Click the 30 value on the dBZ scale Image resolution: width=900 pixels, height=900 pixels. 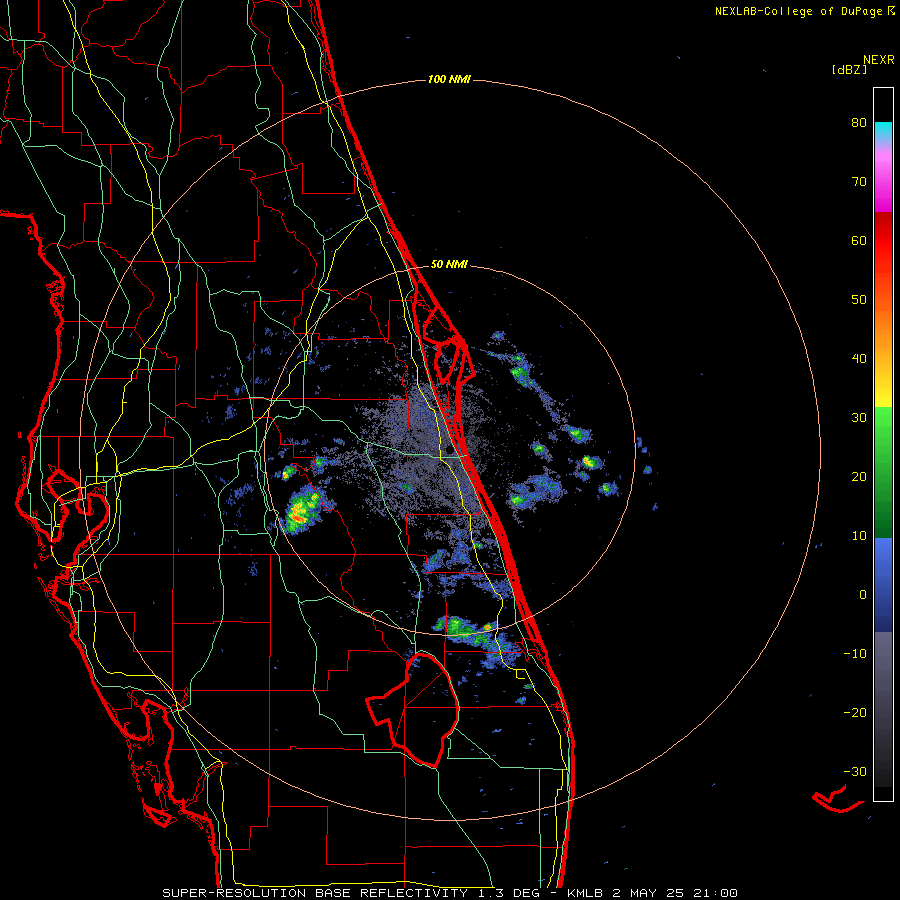pyautogui.click(x=859, y=418)
